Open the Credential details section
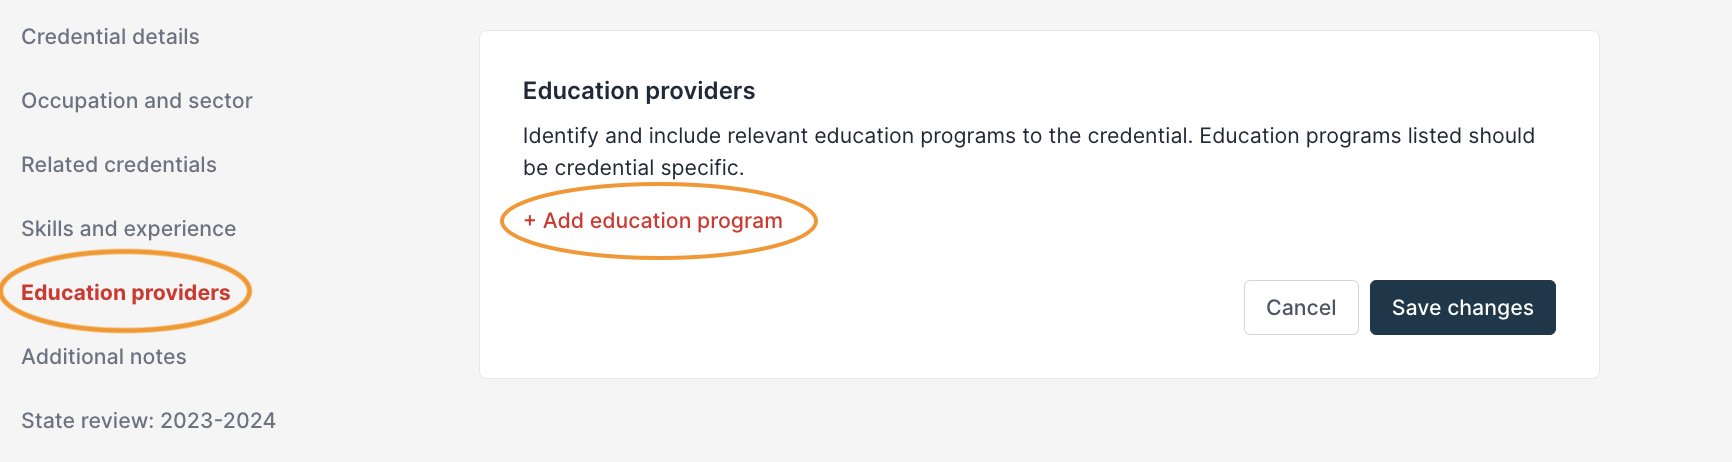1732x462 pixels. pos(110,37)
